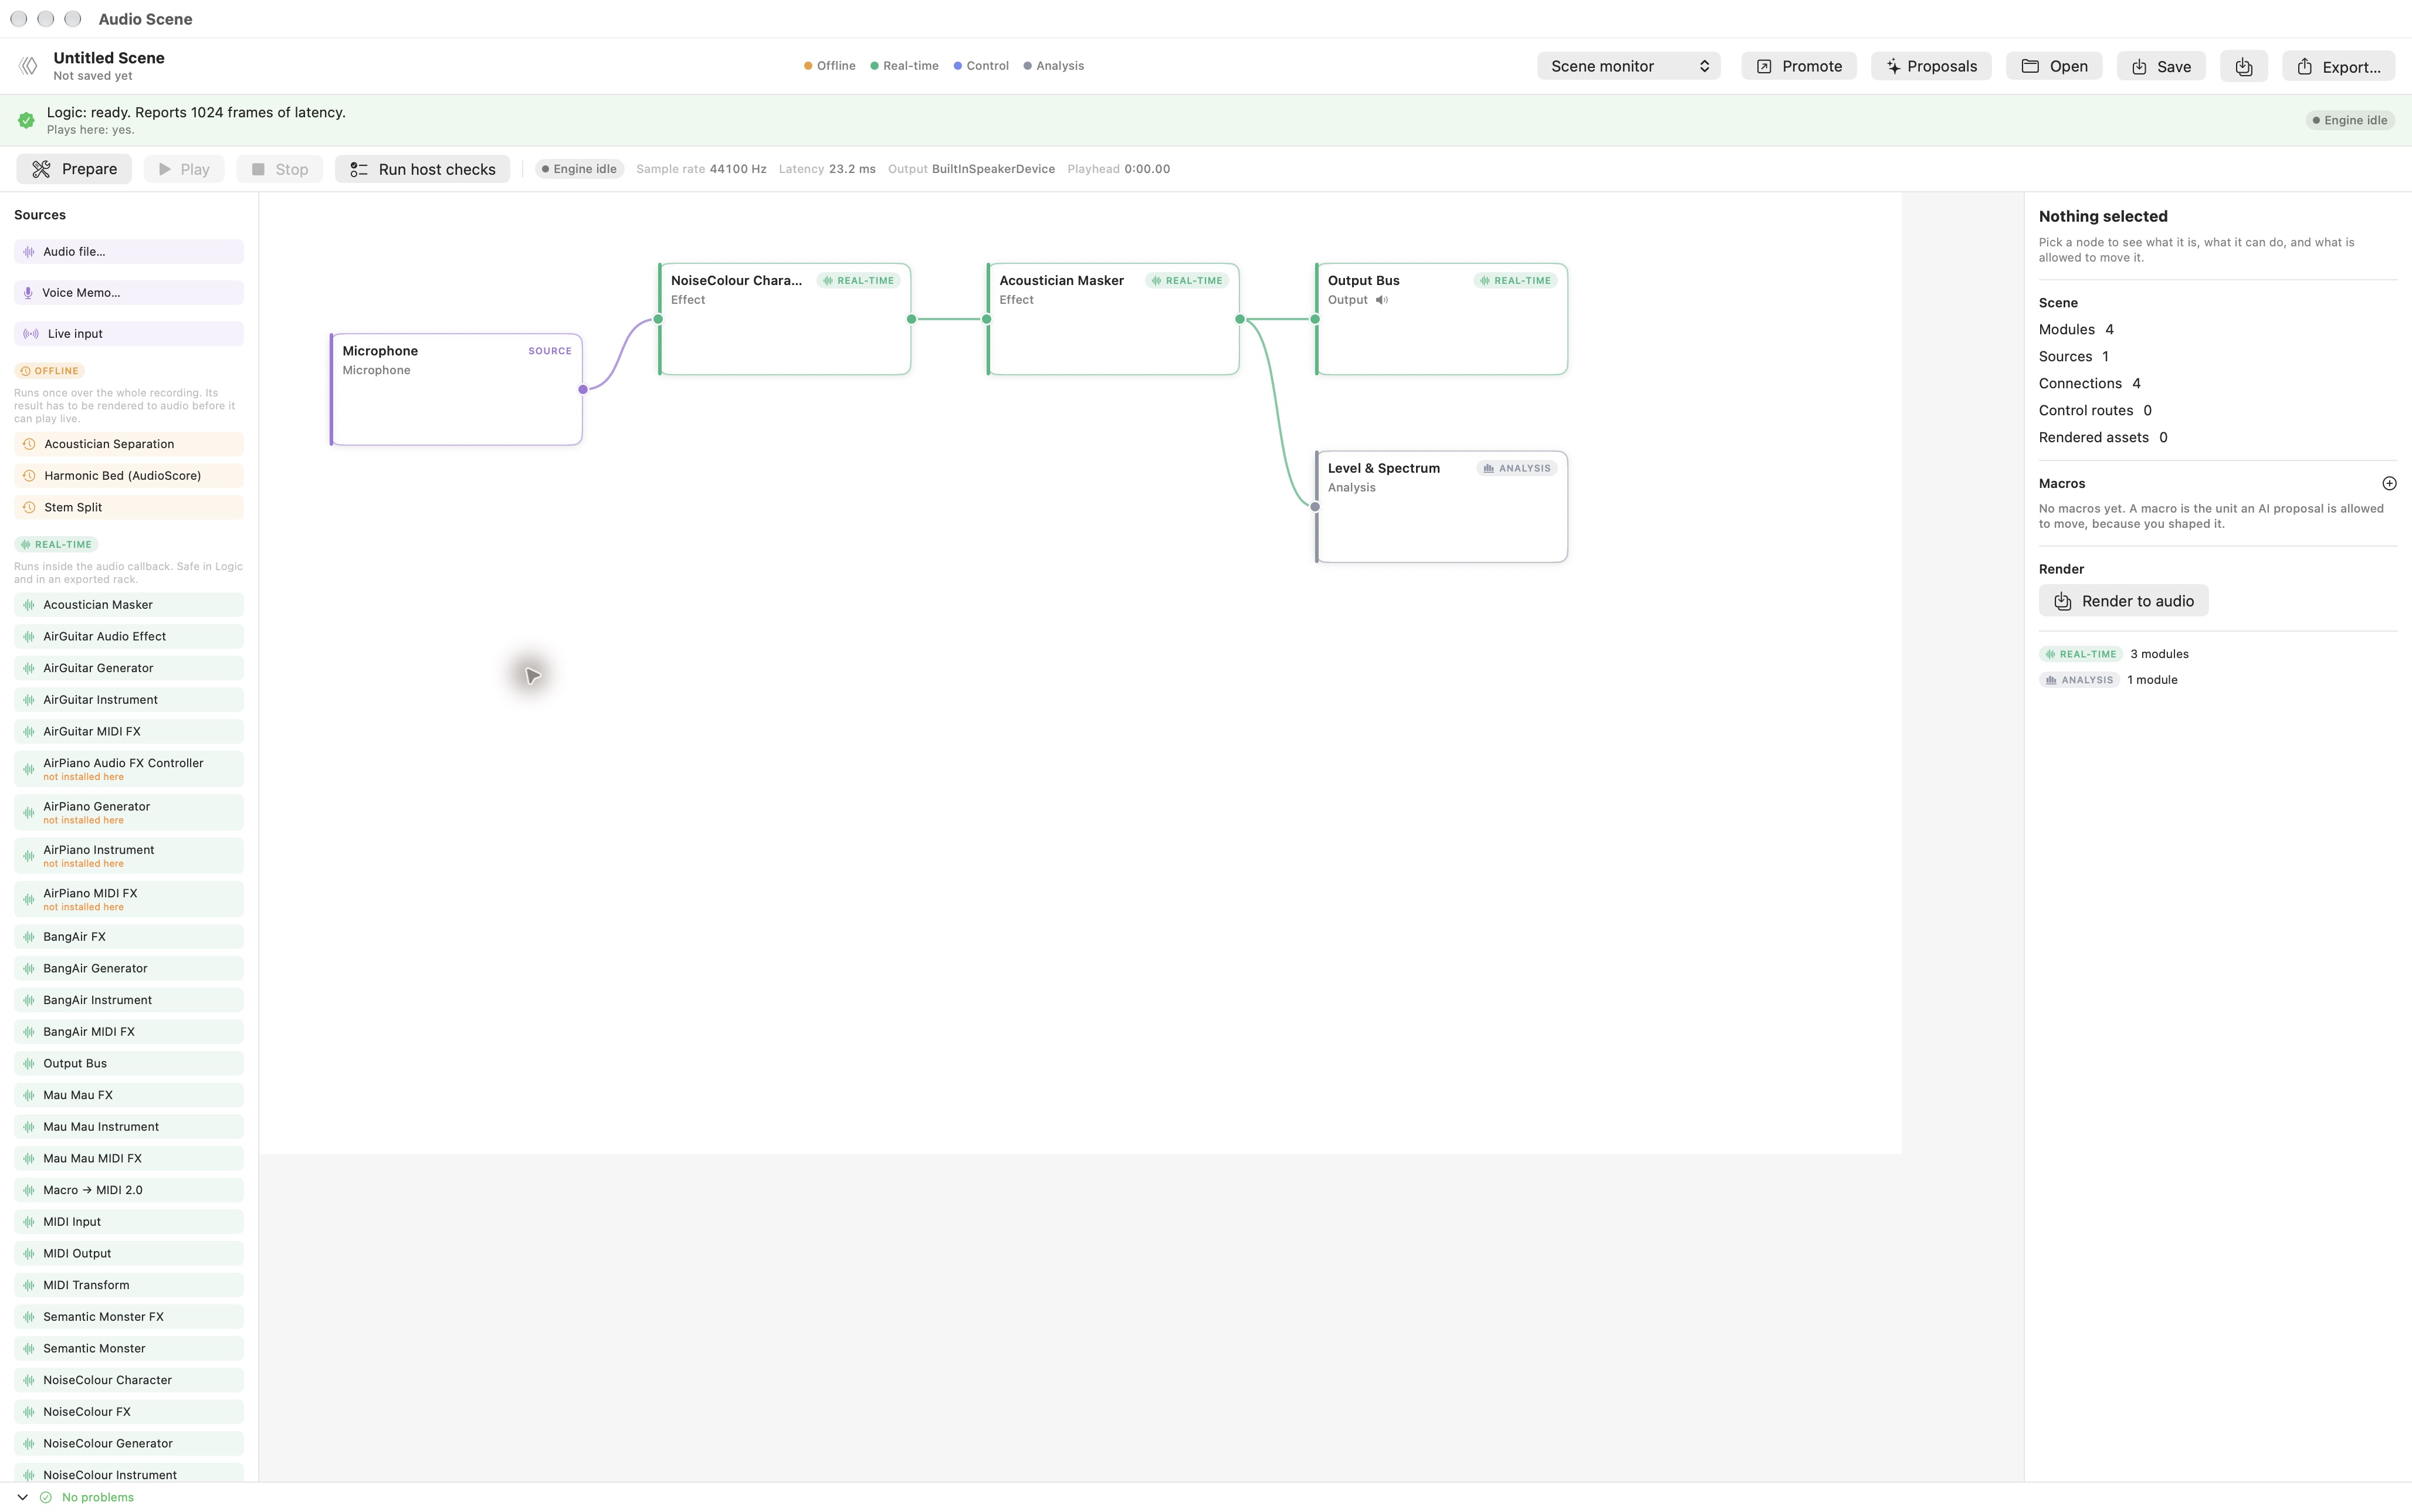
Task: Add the MIDI Transform module
Action: click(x=129, y=1285)
